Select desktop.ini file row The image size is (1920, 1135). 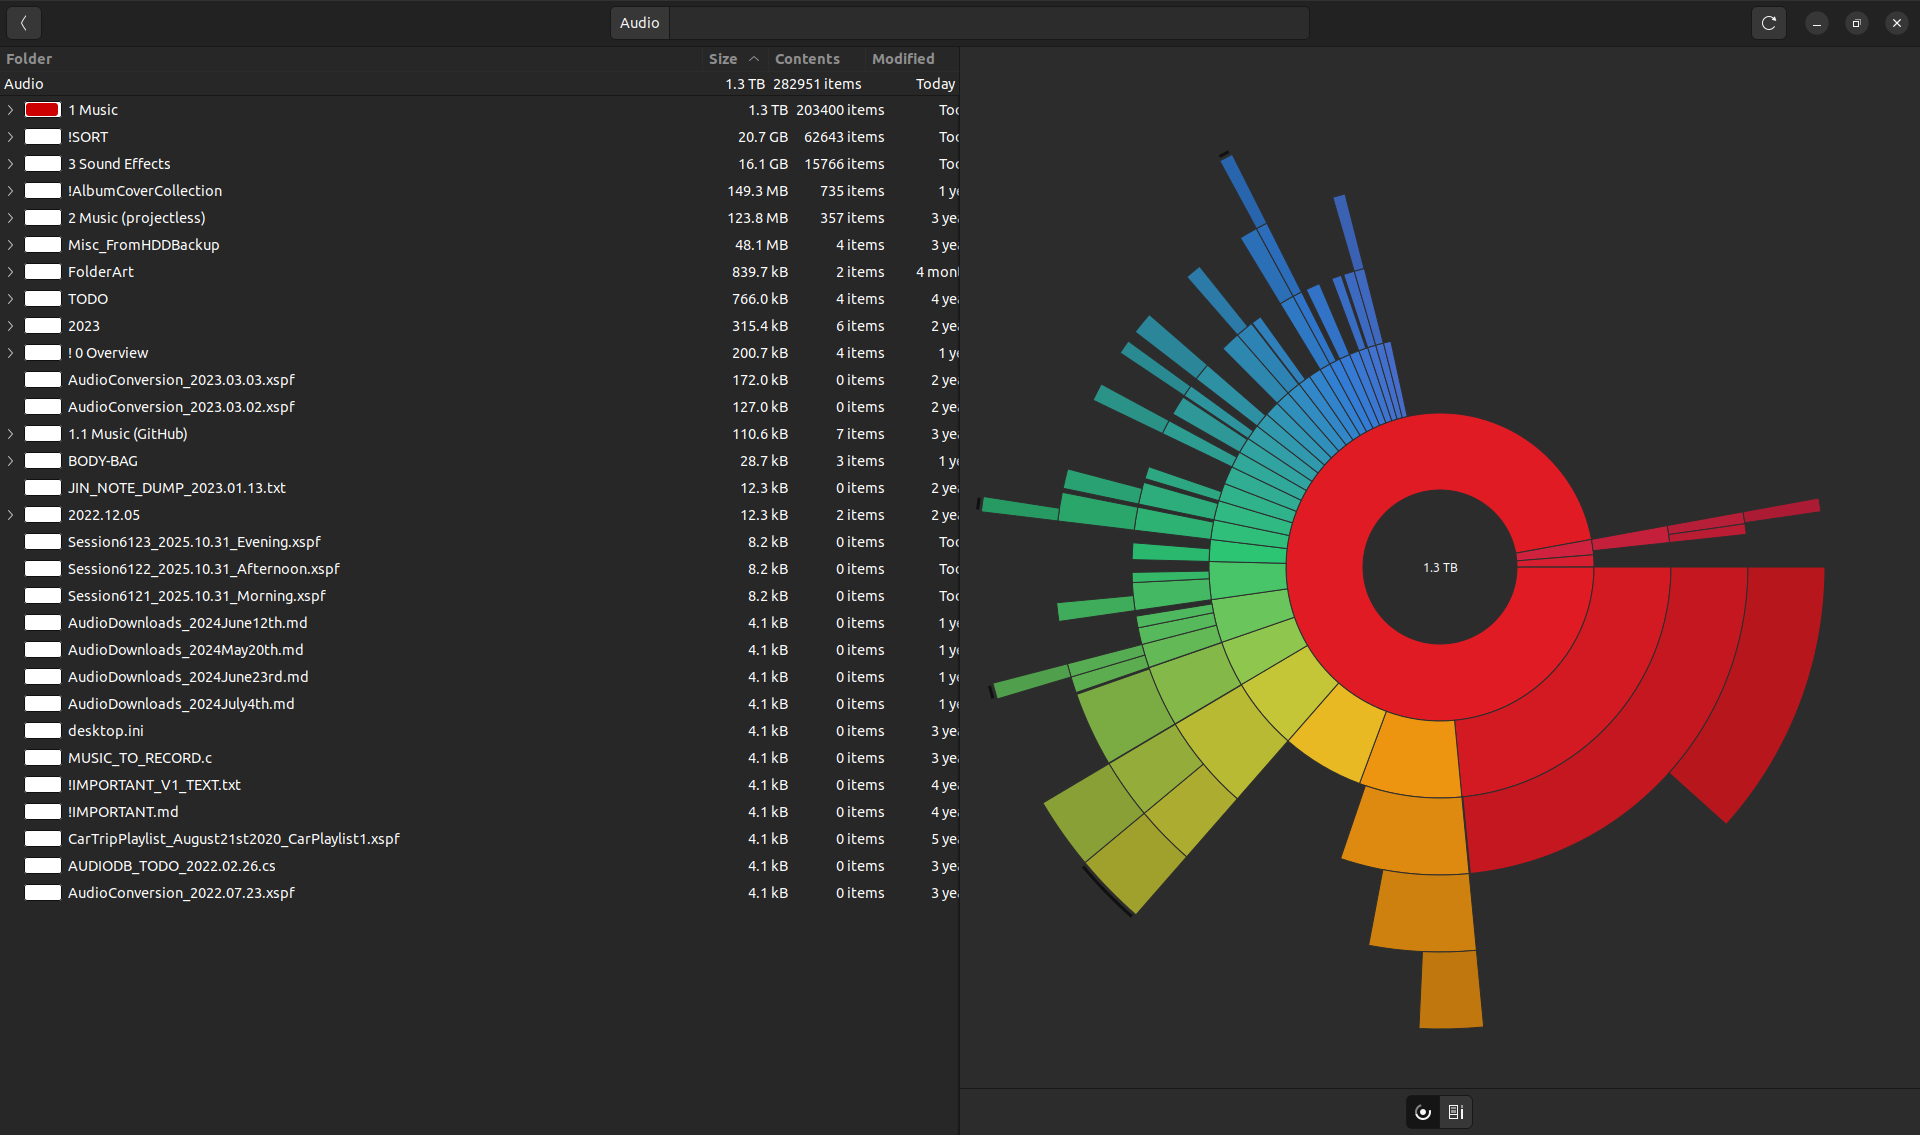click(x=106, y=731)
